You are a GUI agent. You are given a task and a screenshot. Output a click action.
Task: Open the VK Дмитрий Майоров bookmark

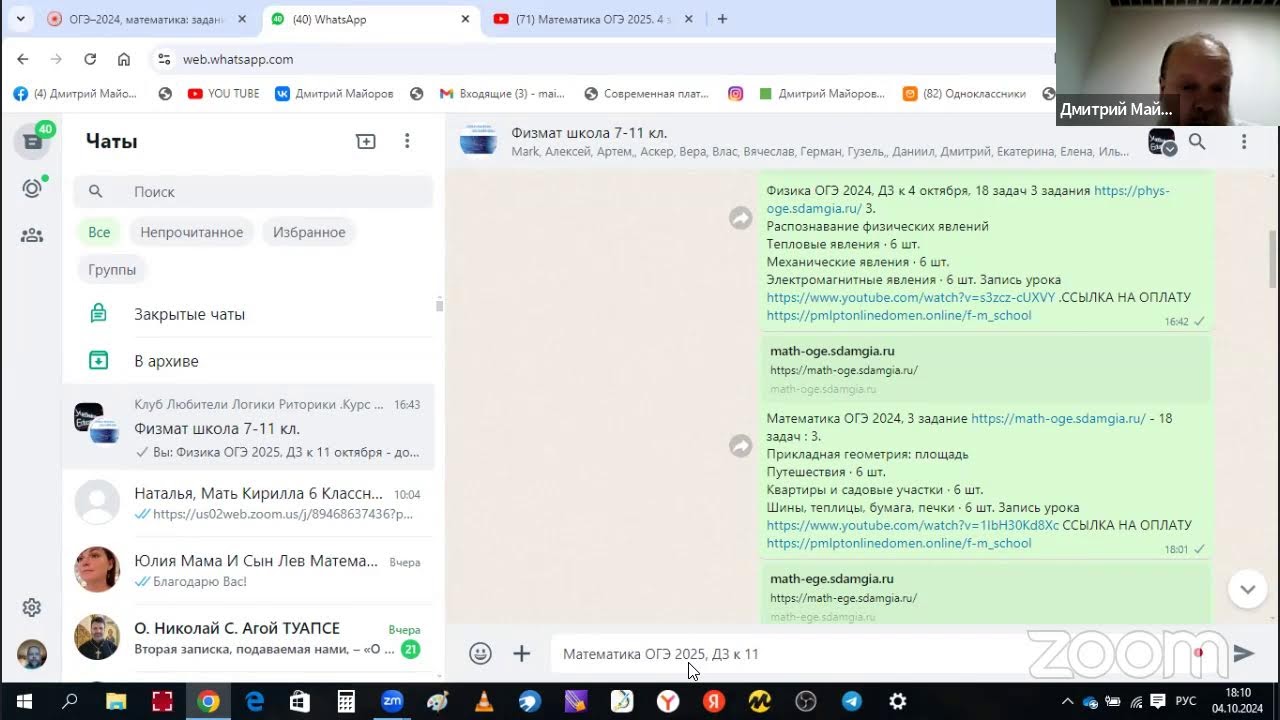coord(334,93)
